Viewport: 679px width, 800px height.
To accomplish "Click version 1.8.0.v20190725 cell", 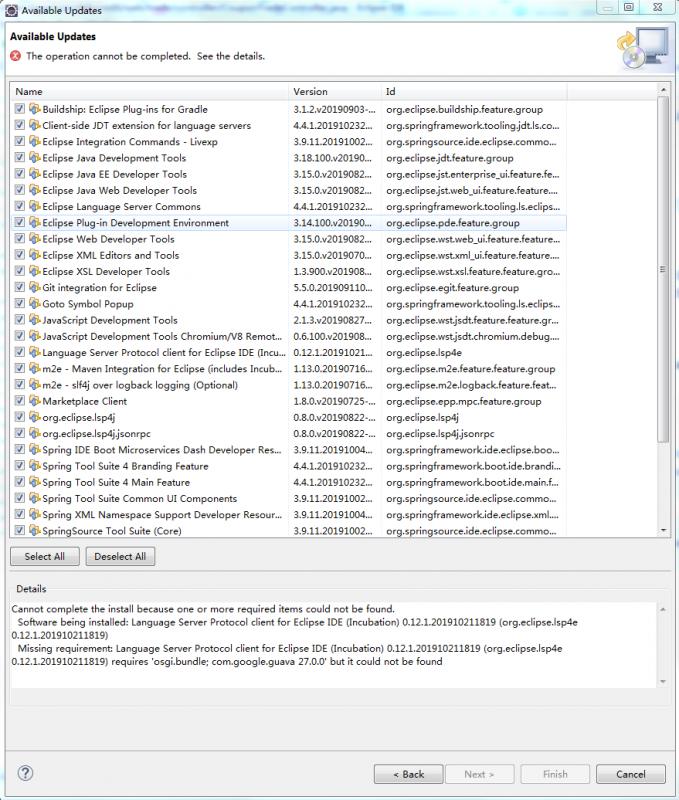I will [334, 402].
